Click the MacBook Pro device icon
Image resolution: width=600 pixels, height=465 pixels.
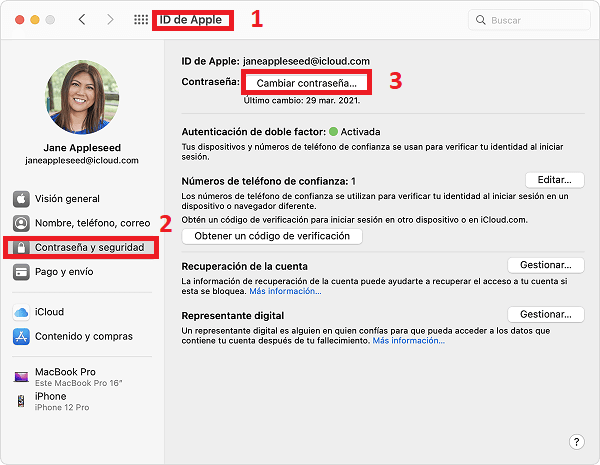[21, 377]
